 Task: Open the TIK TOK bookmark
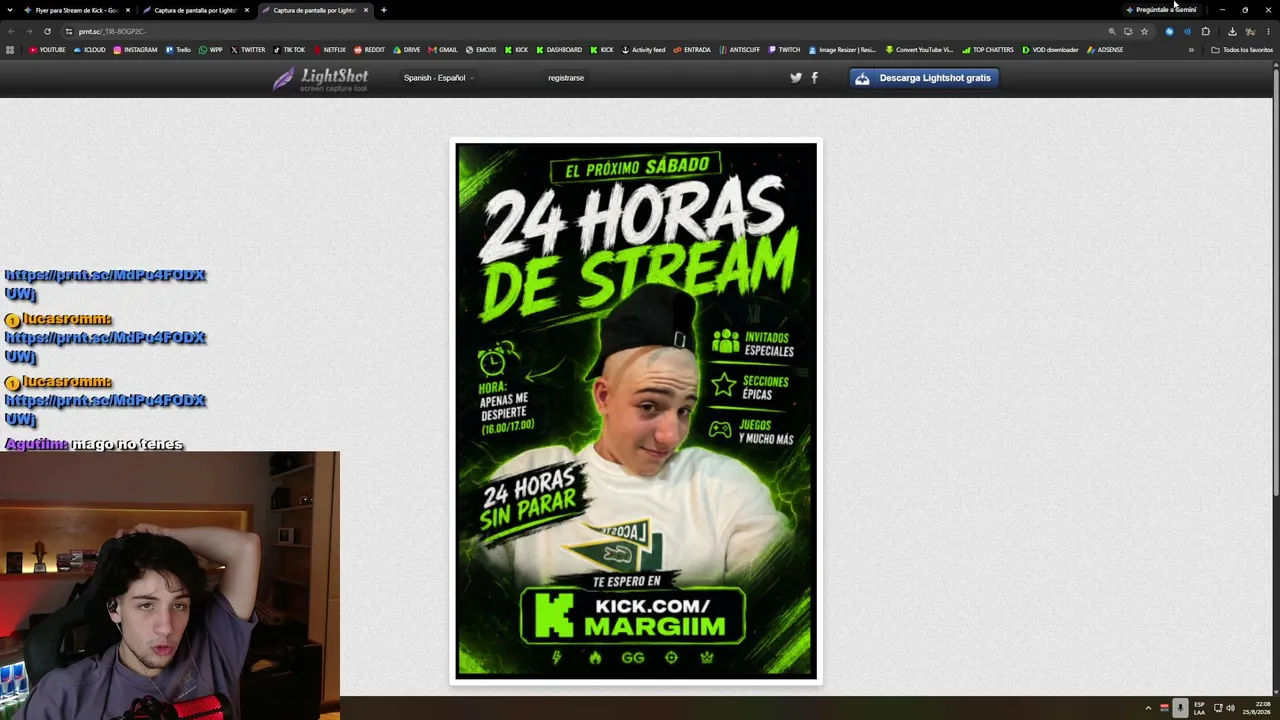click(289, 50)
